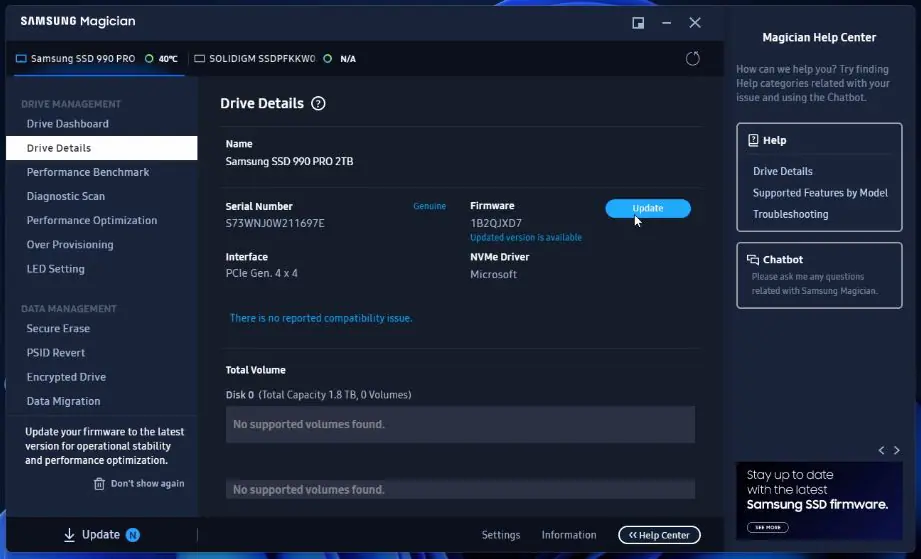
Task: Click the first No supported volumes found box
Action: pos(460,425)
